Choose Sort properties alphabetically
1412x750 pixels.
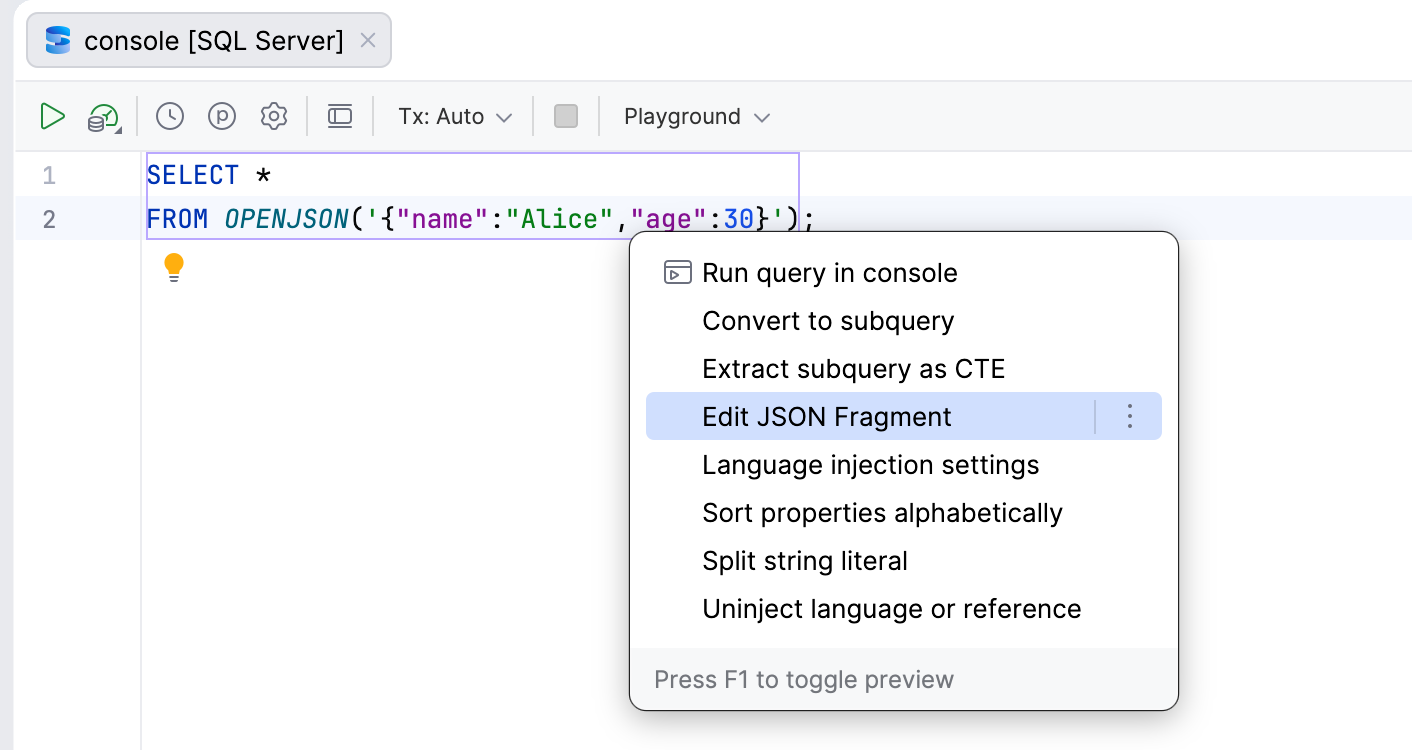tap(904, 513)
